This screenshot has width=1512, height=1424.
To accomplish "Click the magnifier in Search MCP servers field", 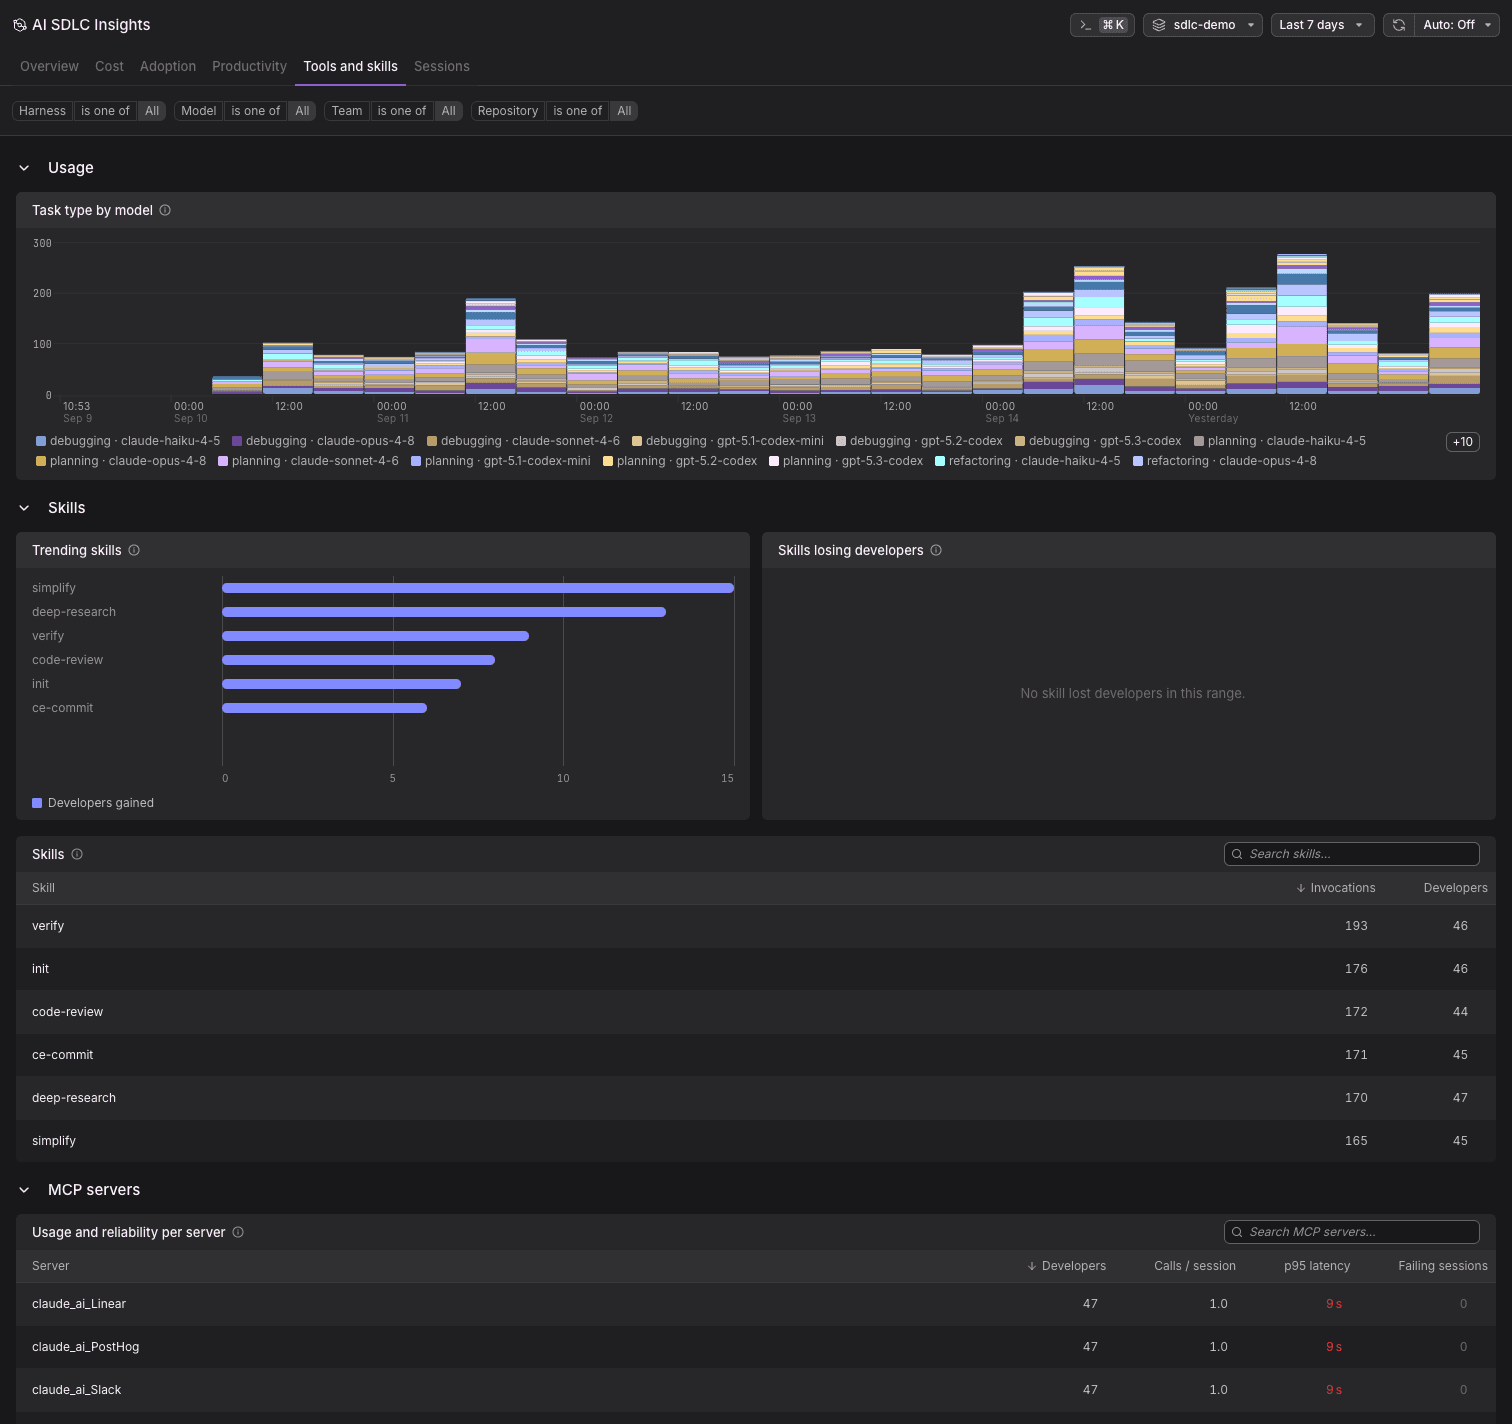I will pos(1237,1232).
